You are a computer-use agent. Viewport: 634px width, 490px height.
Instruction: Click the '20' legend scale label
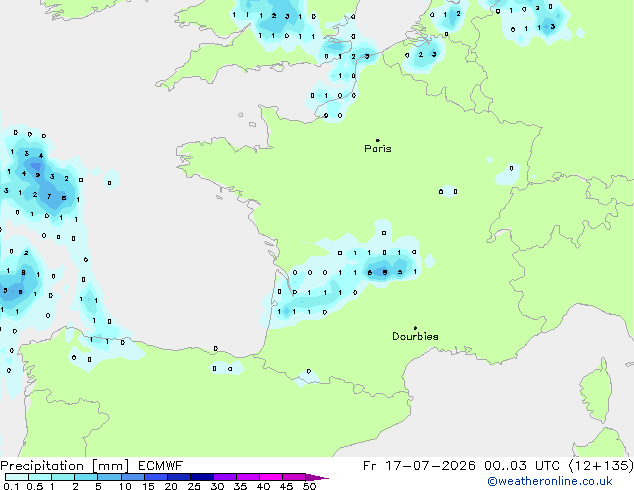171,486
